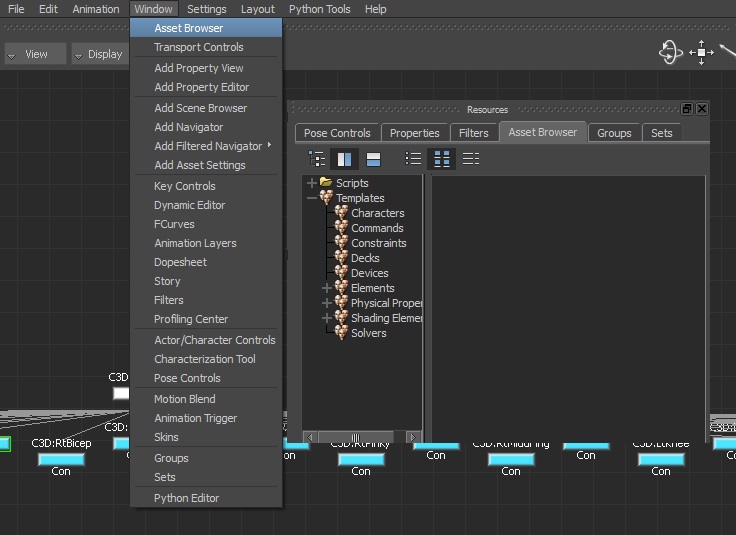
Task: Open the Edit menu
Action: click(48, 9)
